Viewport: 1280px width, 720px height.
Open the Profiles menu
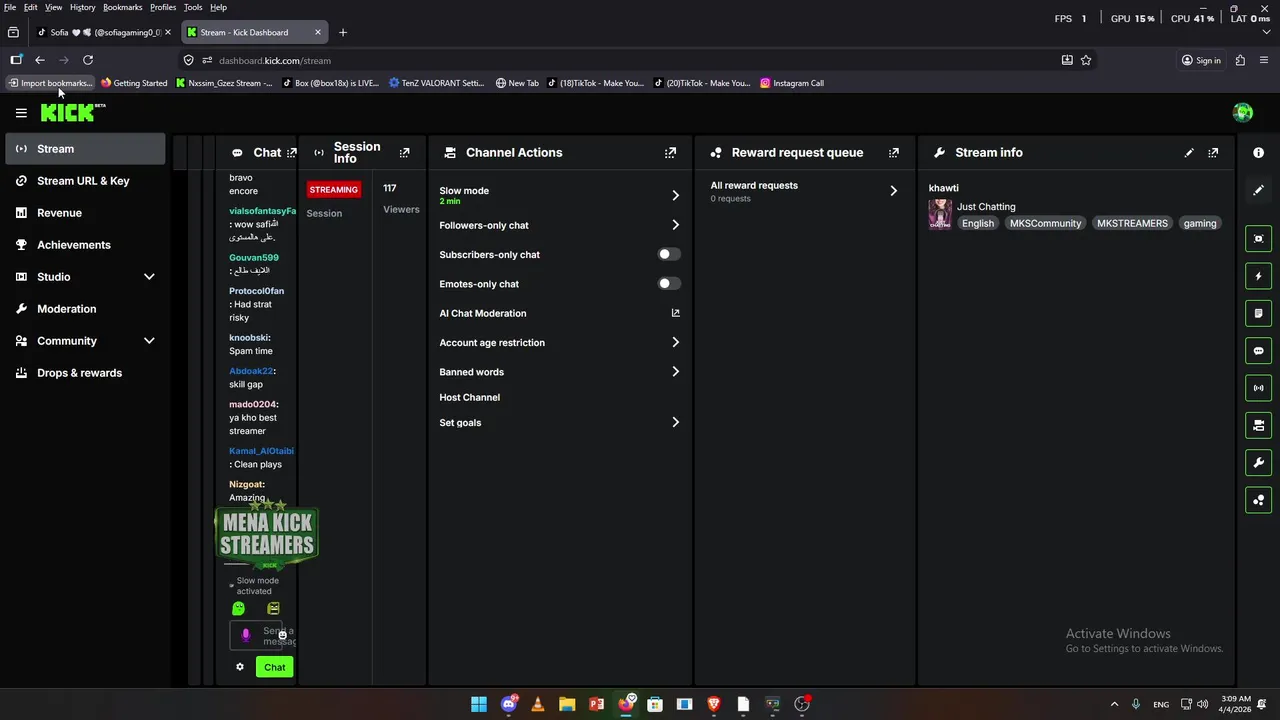click(163, 7)
